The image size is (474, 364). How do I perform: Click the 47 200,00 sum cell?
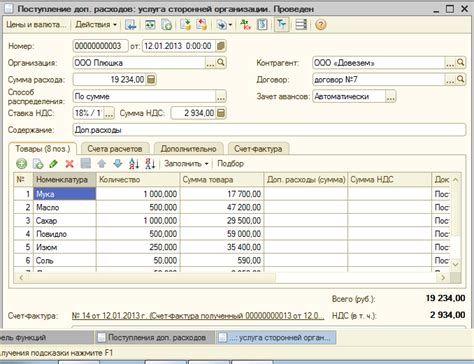click(222, 207)
